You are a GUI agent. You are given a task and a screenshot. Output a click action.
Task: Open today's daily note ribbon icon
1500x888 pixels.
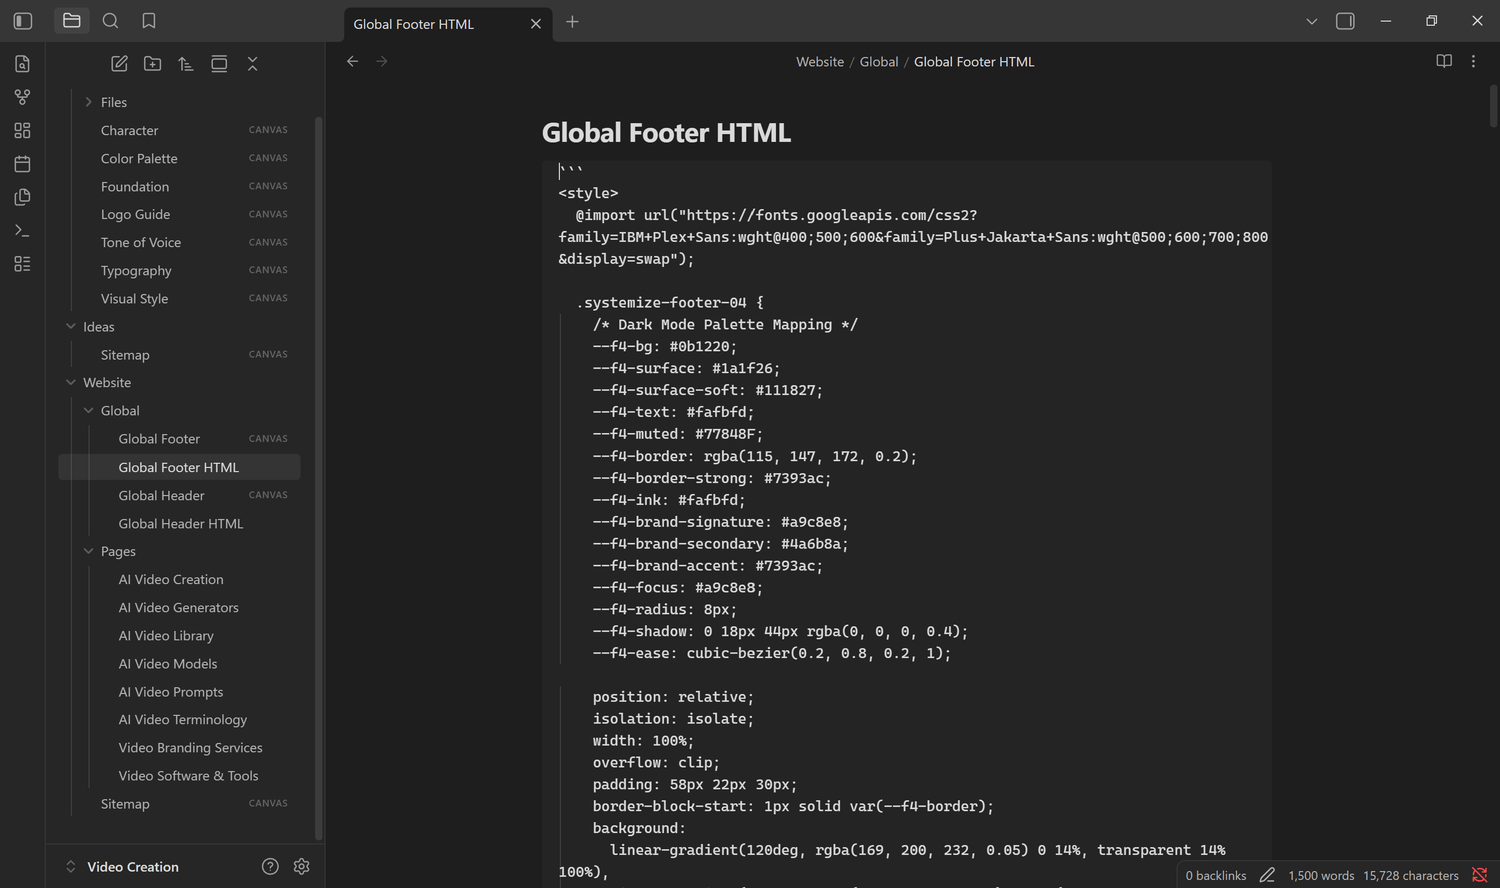[22, 164]
